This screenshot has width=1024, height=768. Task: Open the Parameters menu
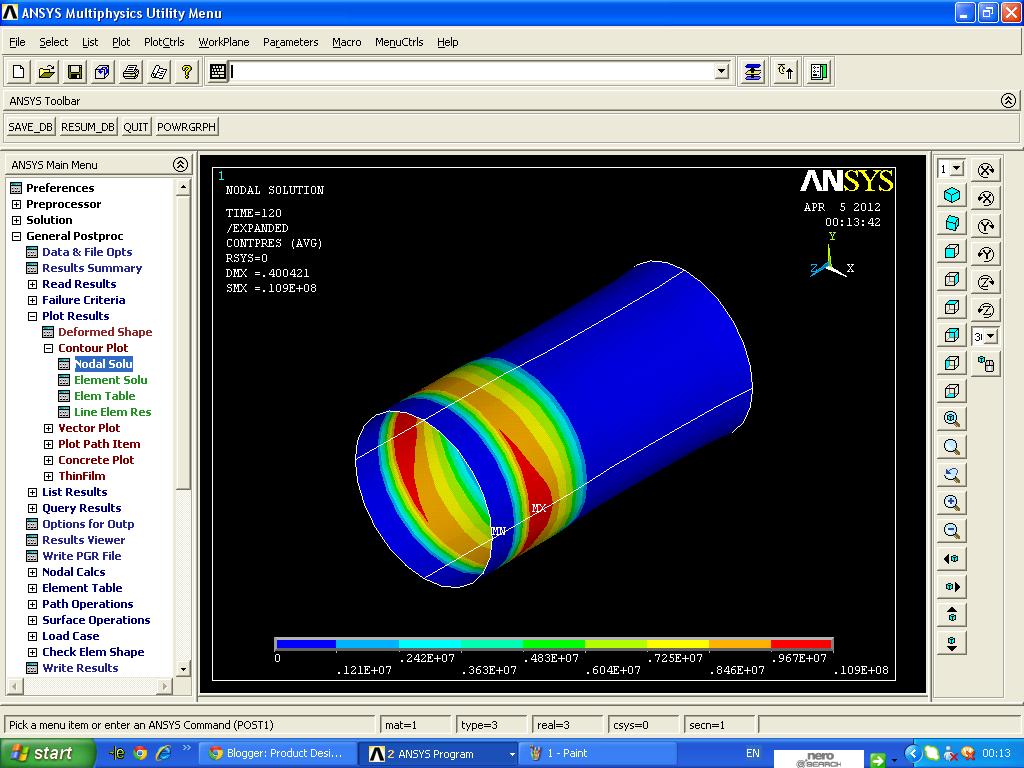291,42
